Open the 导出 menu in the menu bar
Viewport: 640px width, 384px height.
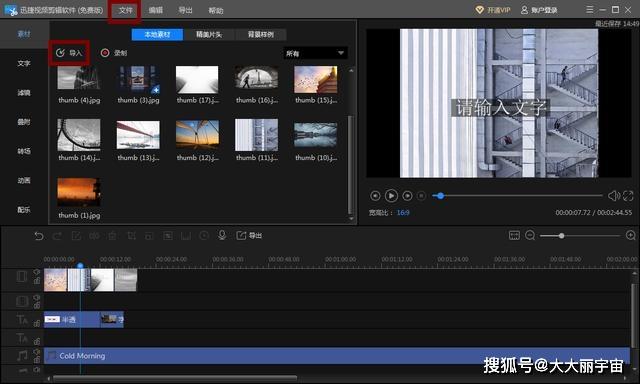(185, 10)
